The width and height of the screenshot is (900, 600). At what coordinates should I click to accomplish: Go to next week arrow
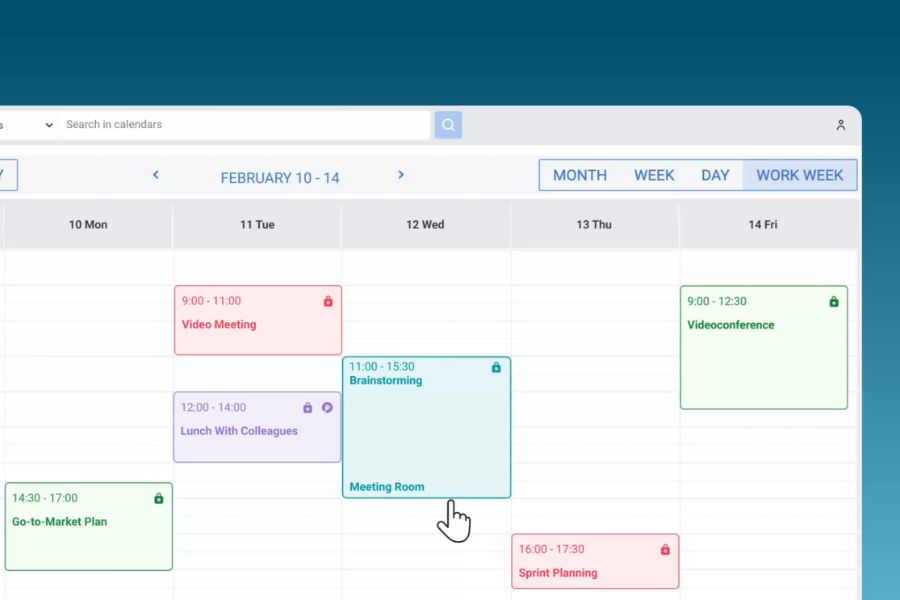click(401, 175)
